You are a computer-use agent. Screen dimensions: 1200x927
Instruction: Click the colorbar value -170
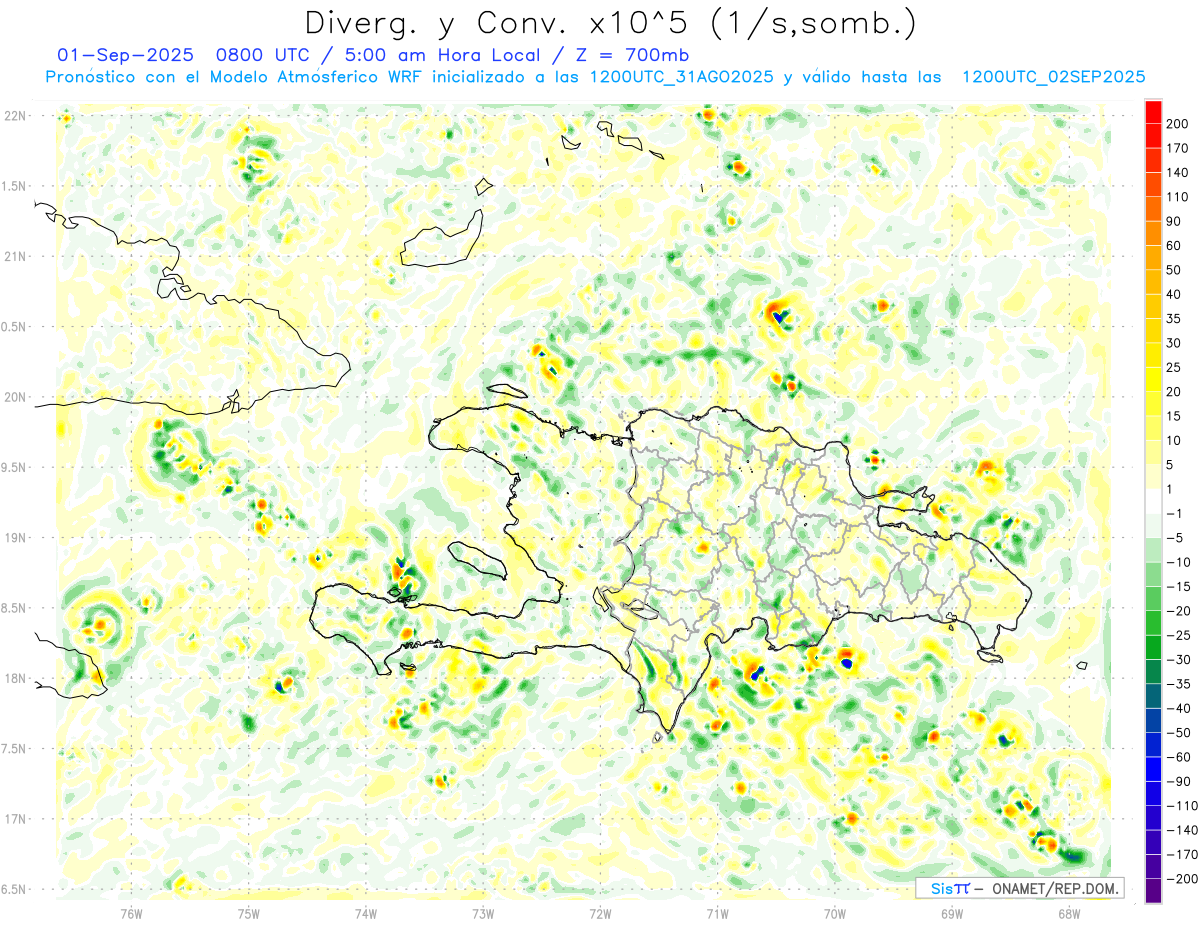point(1183,856)
